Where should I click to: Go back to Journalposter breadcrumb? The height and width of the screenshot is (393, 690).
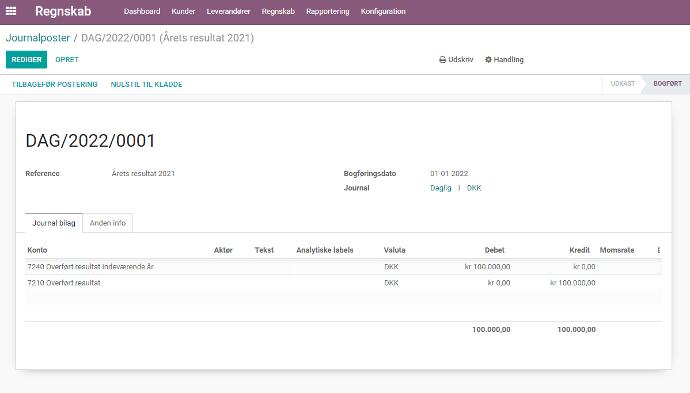tap(37, 38)
